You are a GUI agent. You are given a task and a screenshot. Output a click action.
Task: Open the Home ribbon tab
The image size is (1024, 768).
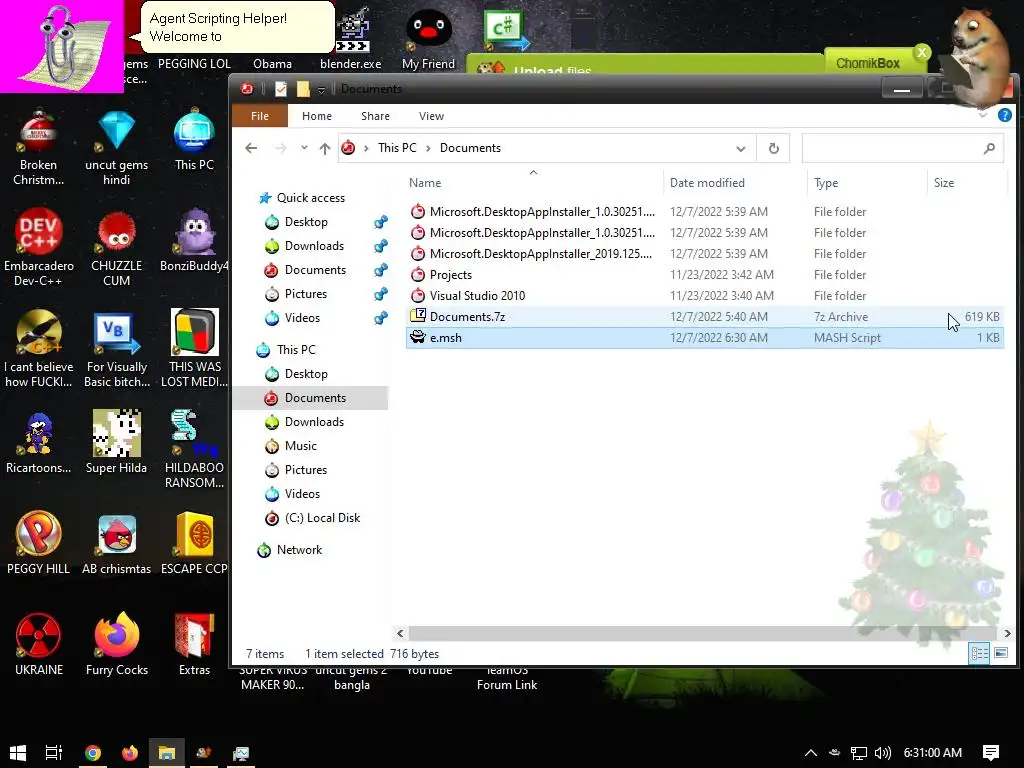point(317,116)
